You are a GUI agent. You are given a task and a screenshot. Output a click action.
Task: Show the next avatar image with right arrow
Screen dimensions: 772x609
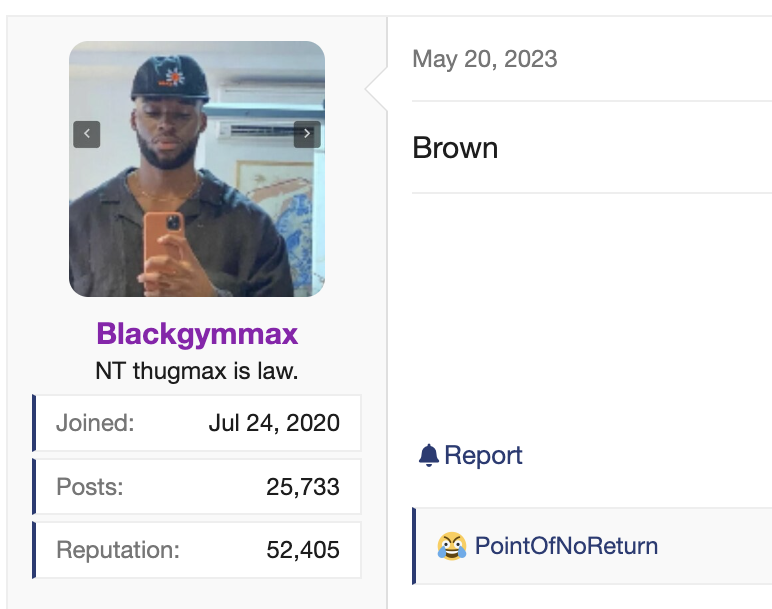point(307,134)
